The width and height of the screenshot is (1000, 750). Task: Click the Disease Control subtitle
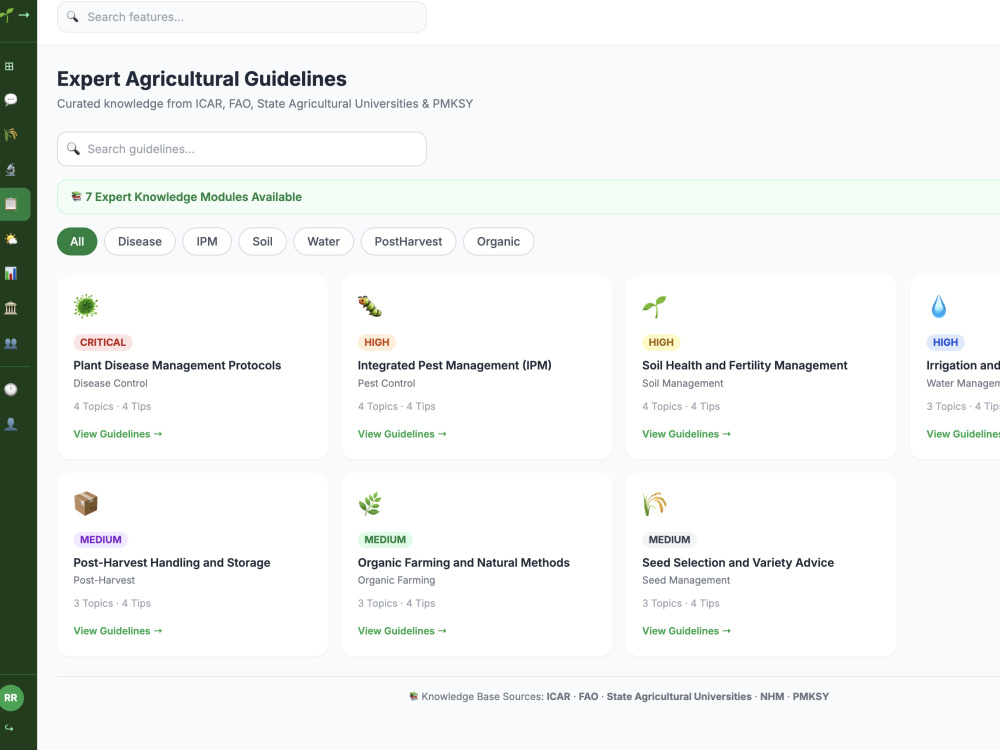(x=110, y=383)
